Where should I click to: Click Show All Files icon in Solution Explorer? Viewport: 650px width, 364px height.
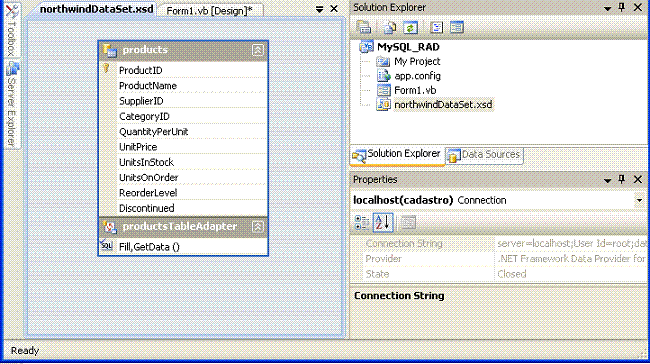click(389, 27)
